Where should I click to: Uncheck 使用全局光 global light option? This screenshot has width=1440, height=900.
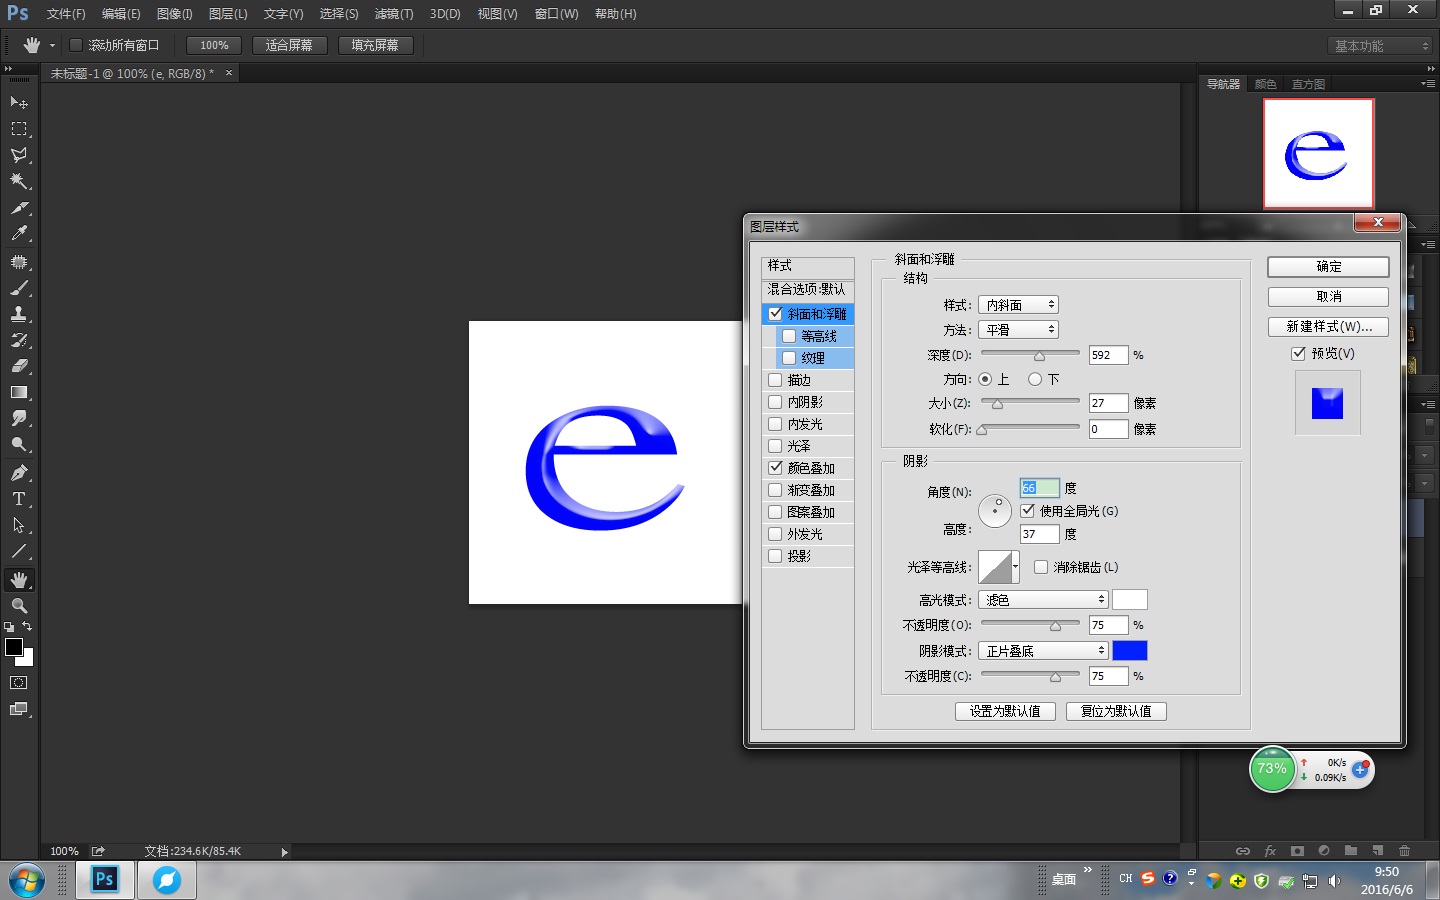[x=1028, y=511]
